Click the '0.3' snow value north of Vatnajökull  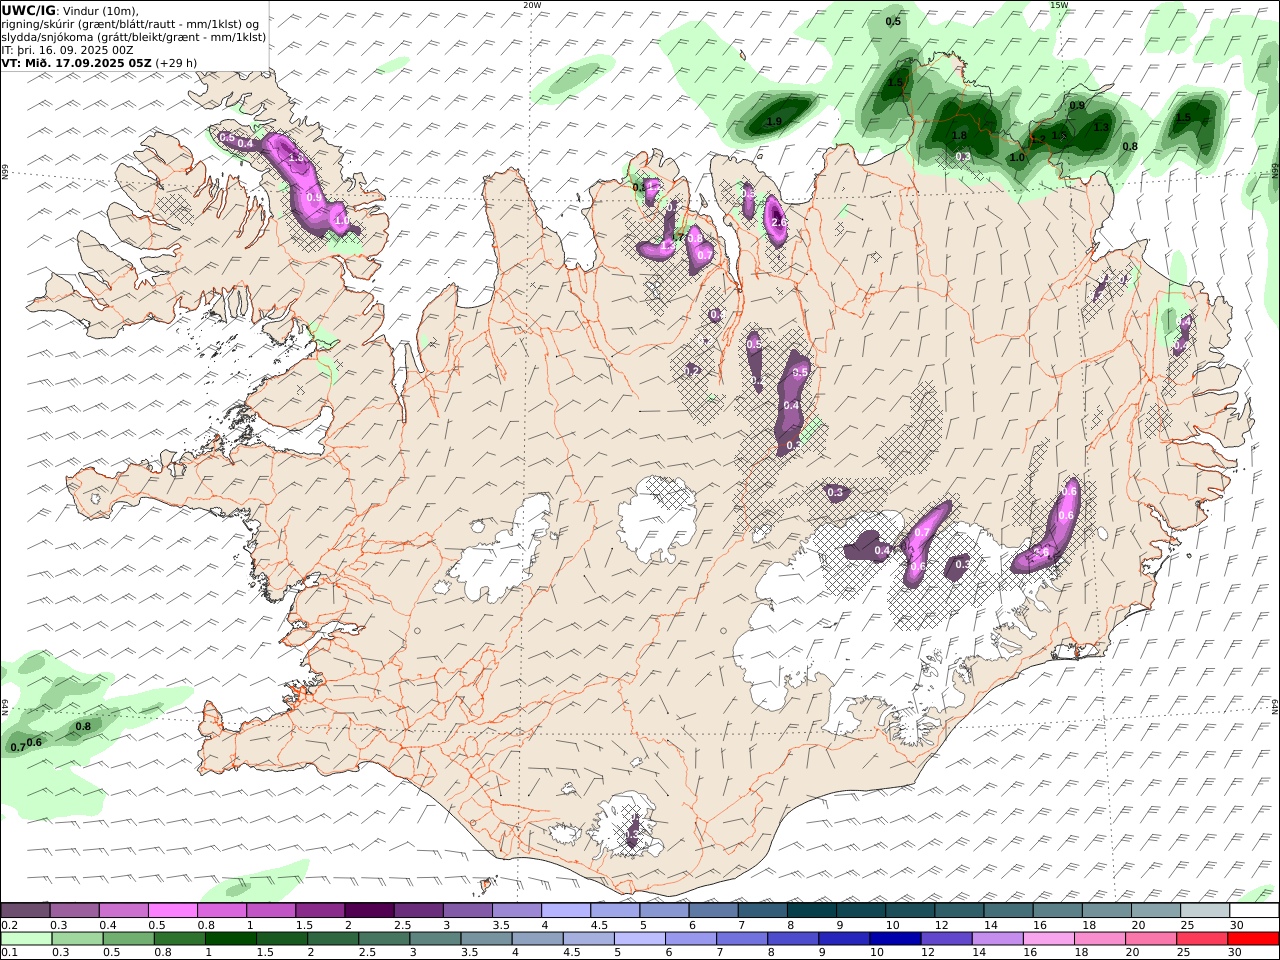[836, 492]
